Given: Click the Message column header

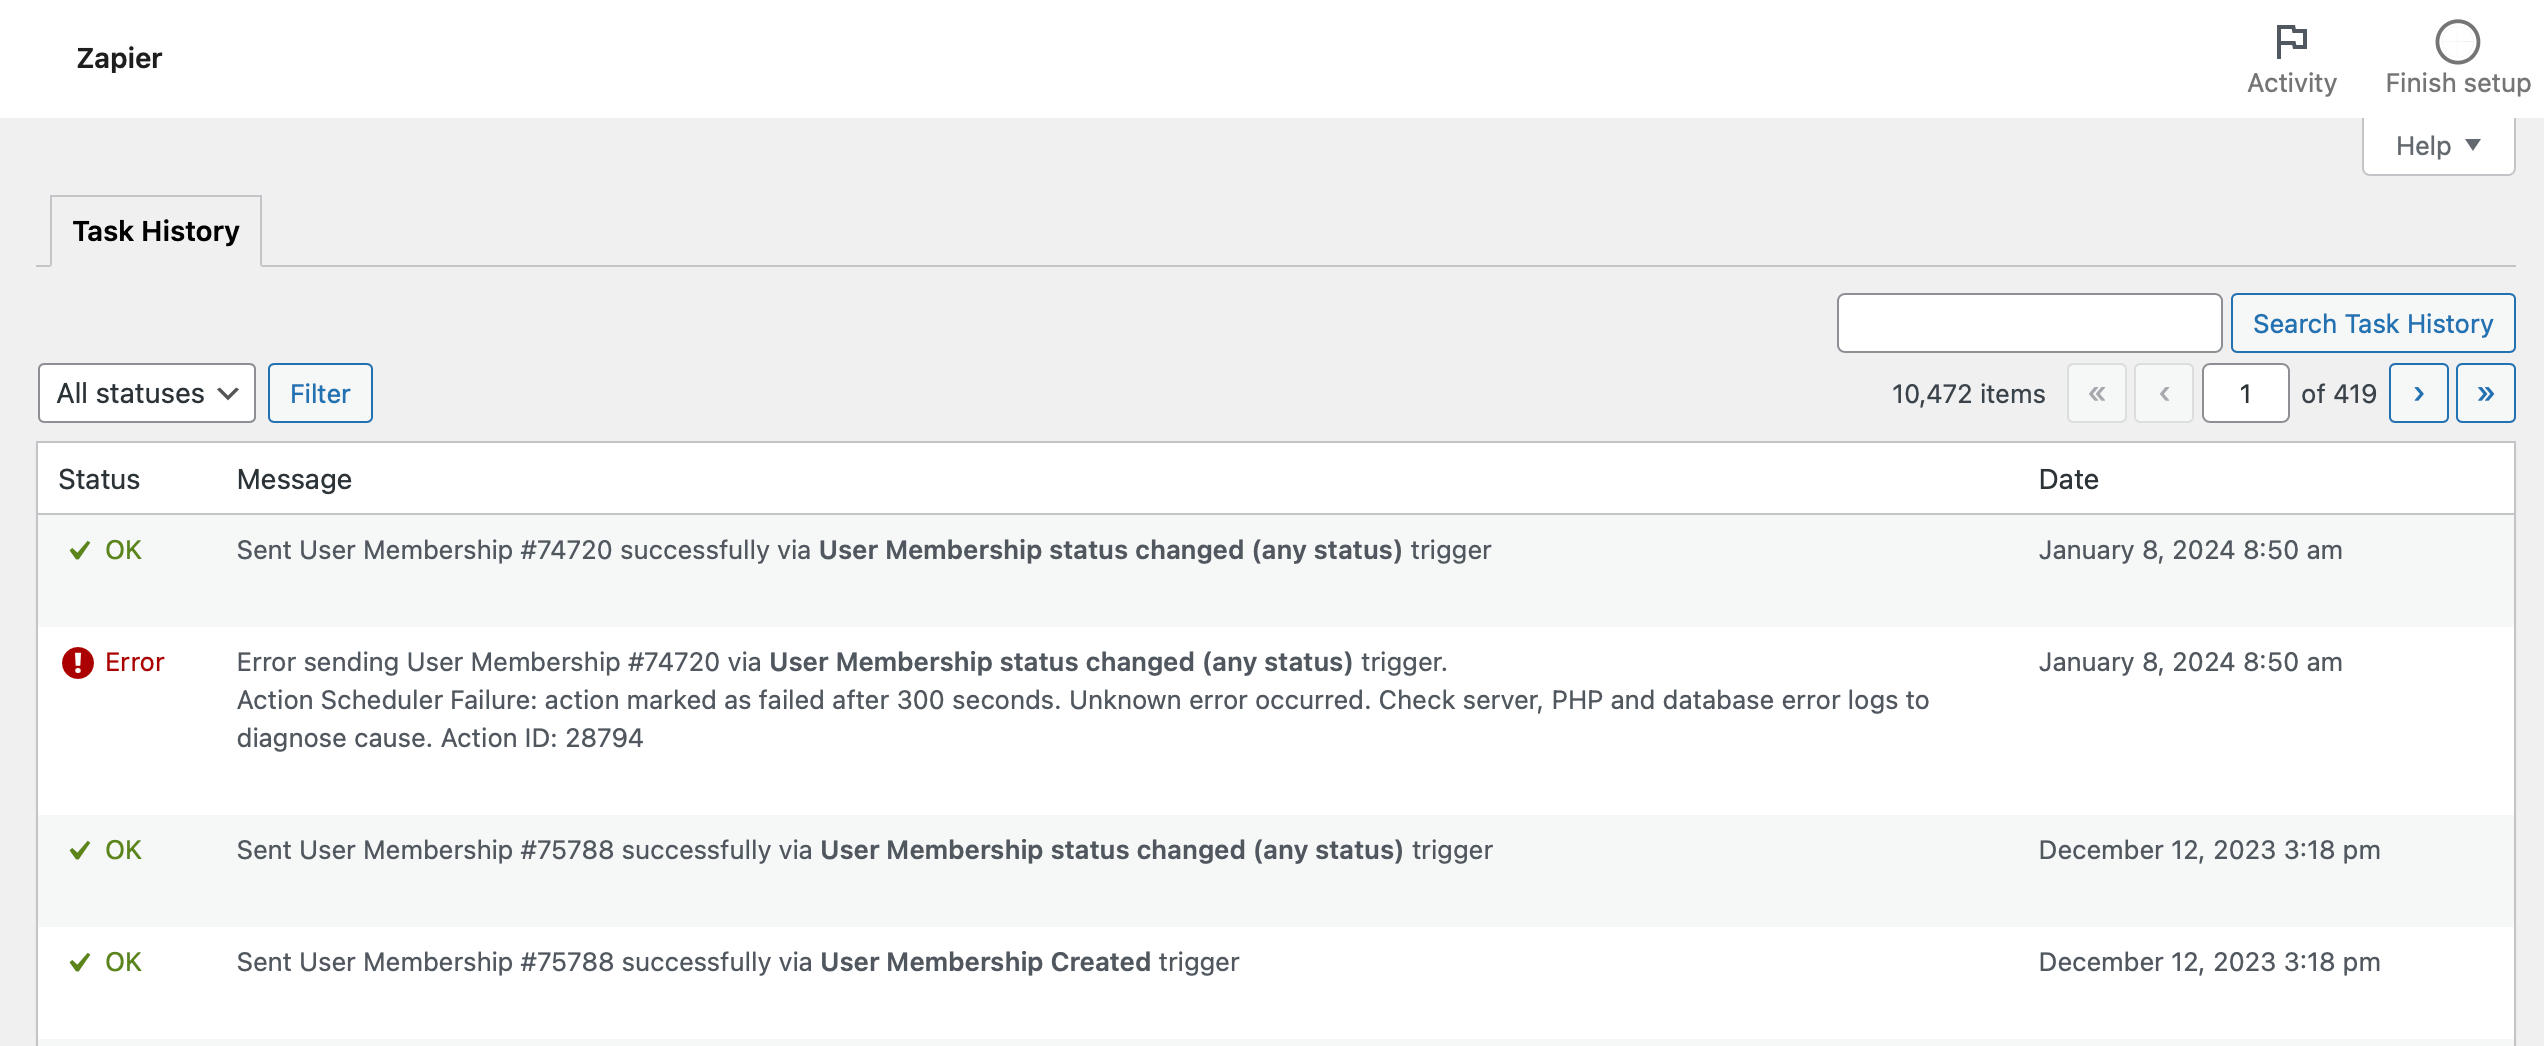Looking at the screenshot, I should [294, 479].
